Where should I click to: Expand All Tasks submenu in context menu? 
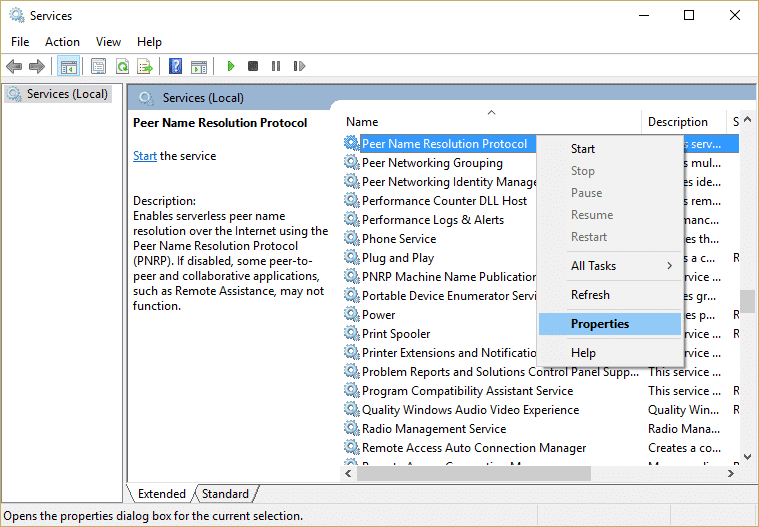pos(609,266)
